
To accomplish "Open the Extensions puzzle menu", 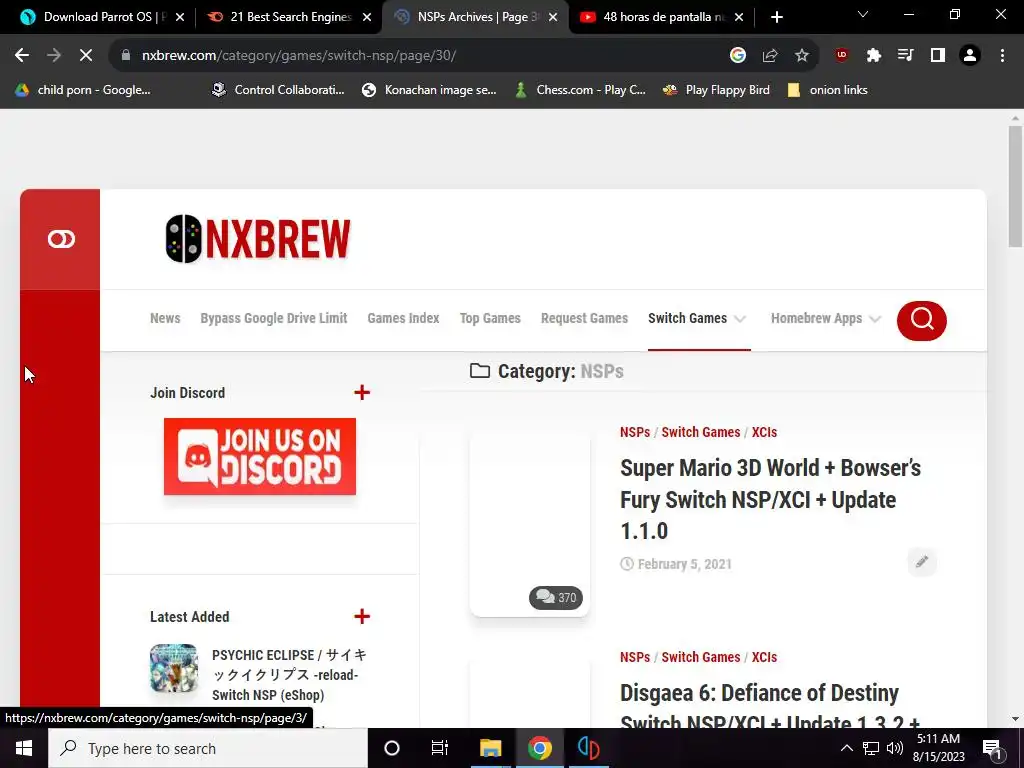I will [x=874, y=56].
